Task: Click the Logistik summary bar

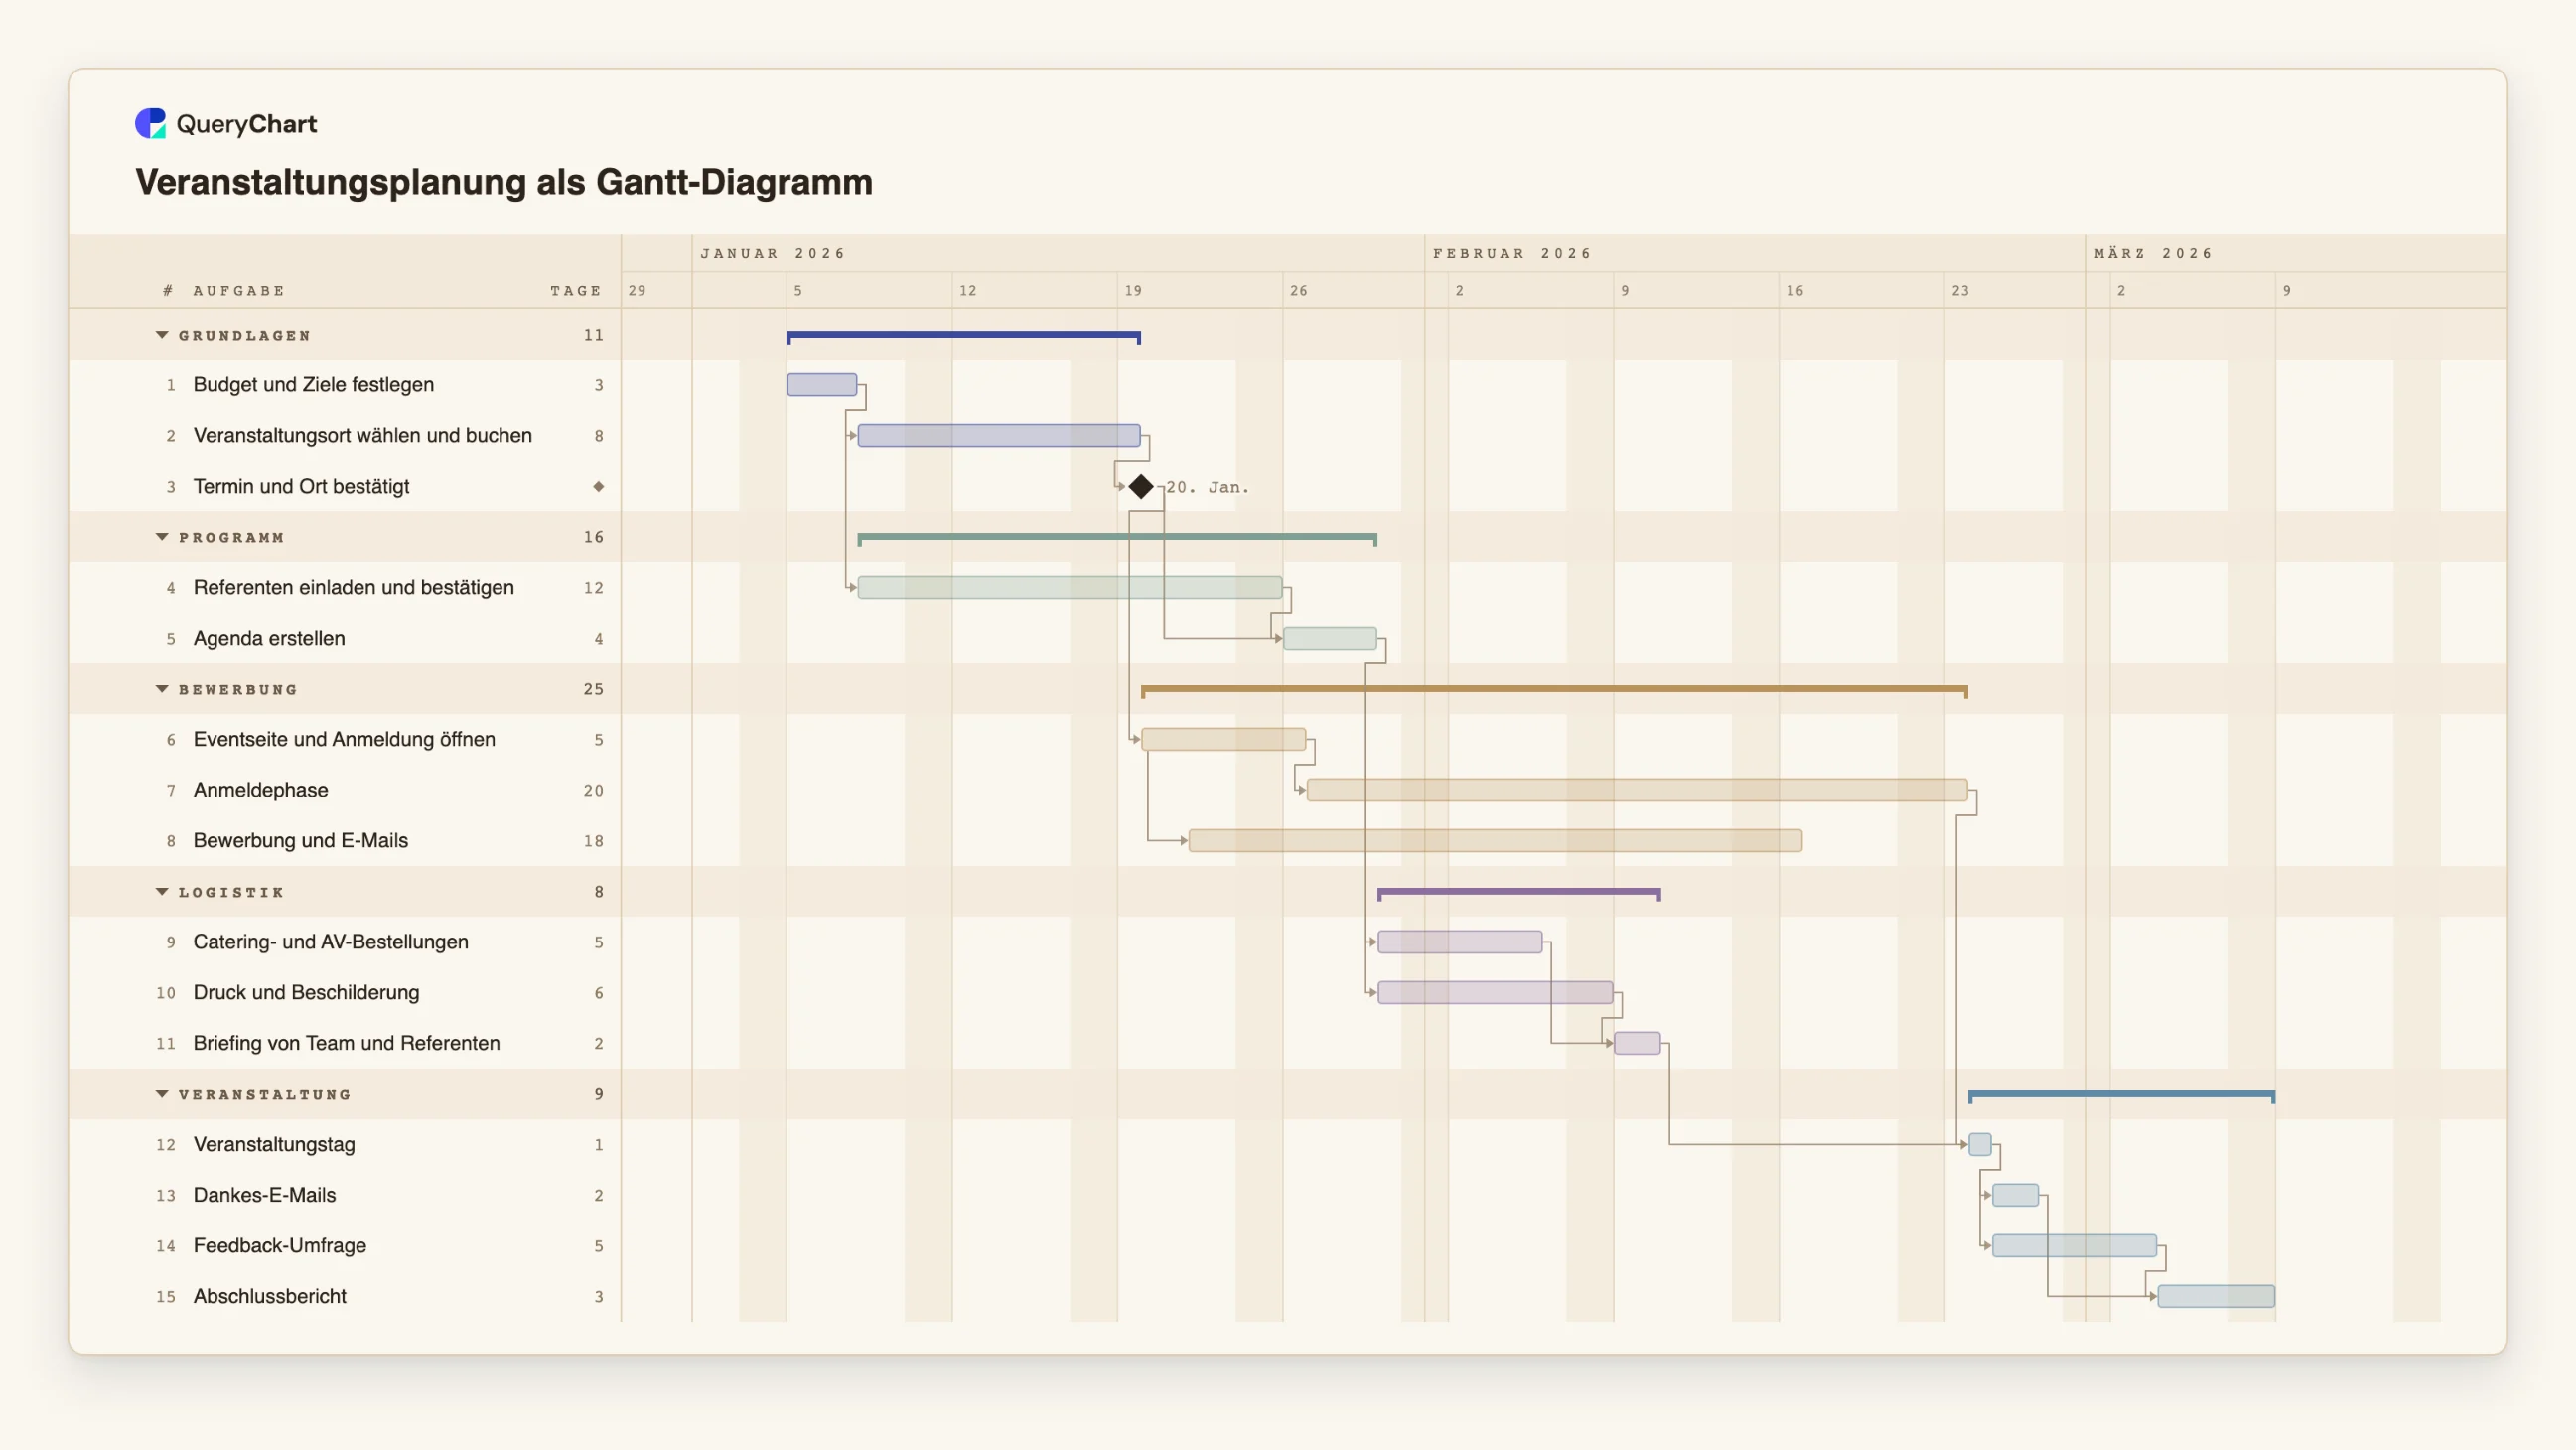Action: (x=1519, y=893)
